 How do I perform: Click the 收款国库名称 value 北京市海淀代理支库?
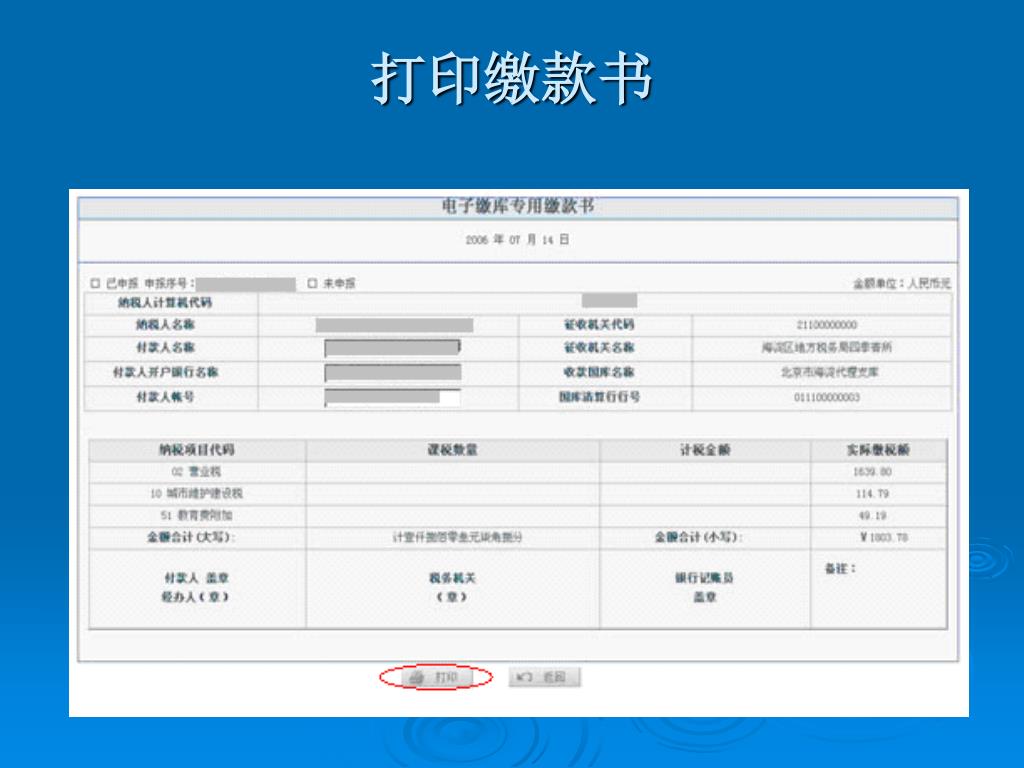[829, 372]
